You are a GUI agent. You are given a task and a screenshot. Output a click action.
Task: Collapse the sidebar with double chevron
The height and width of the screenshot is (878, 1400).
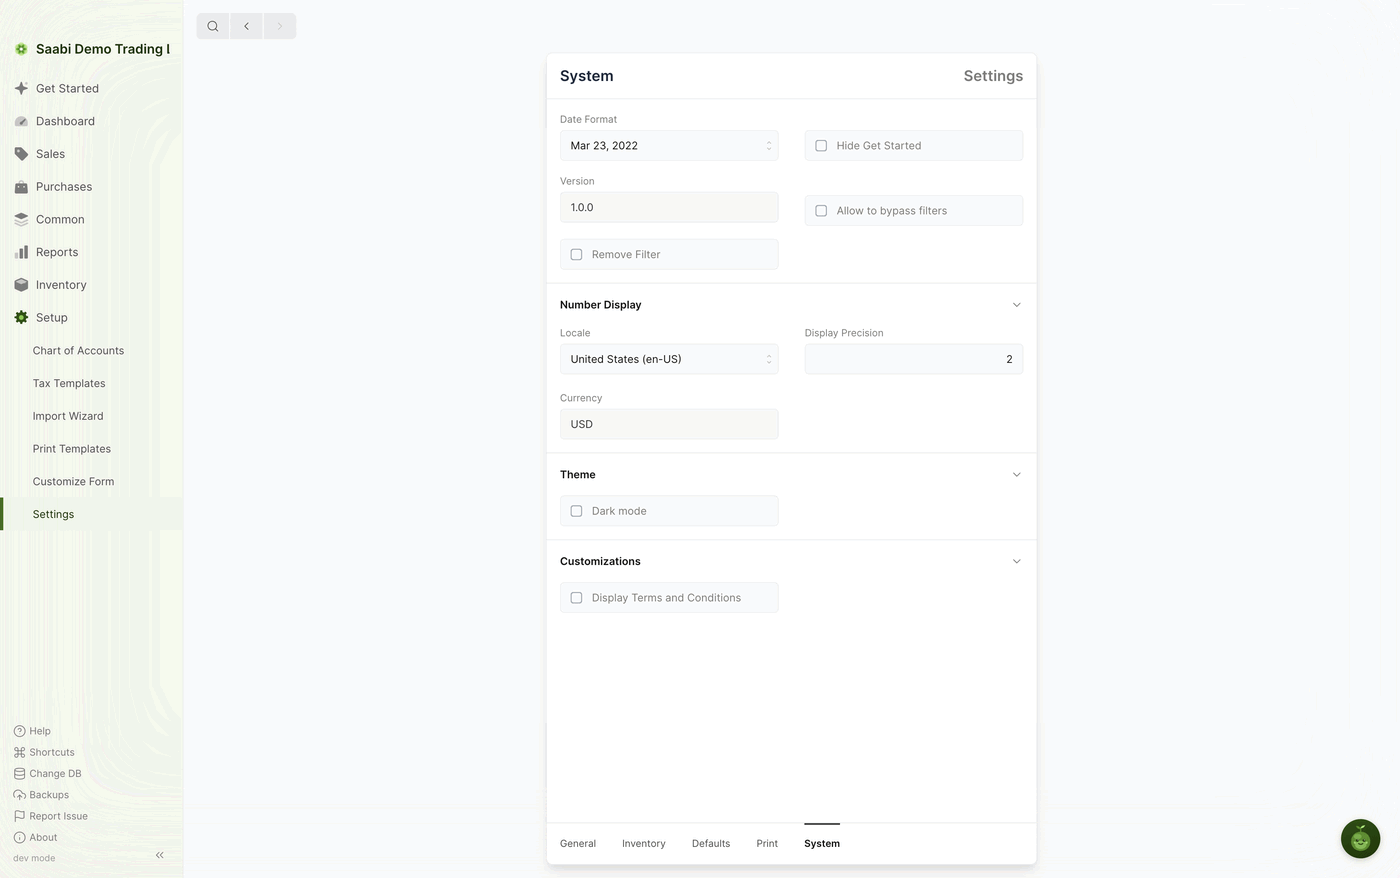coord(160,855)
